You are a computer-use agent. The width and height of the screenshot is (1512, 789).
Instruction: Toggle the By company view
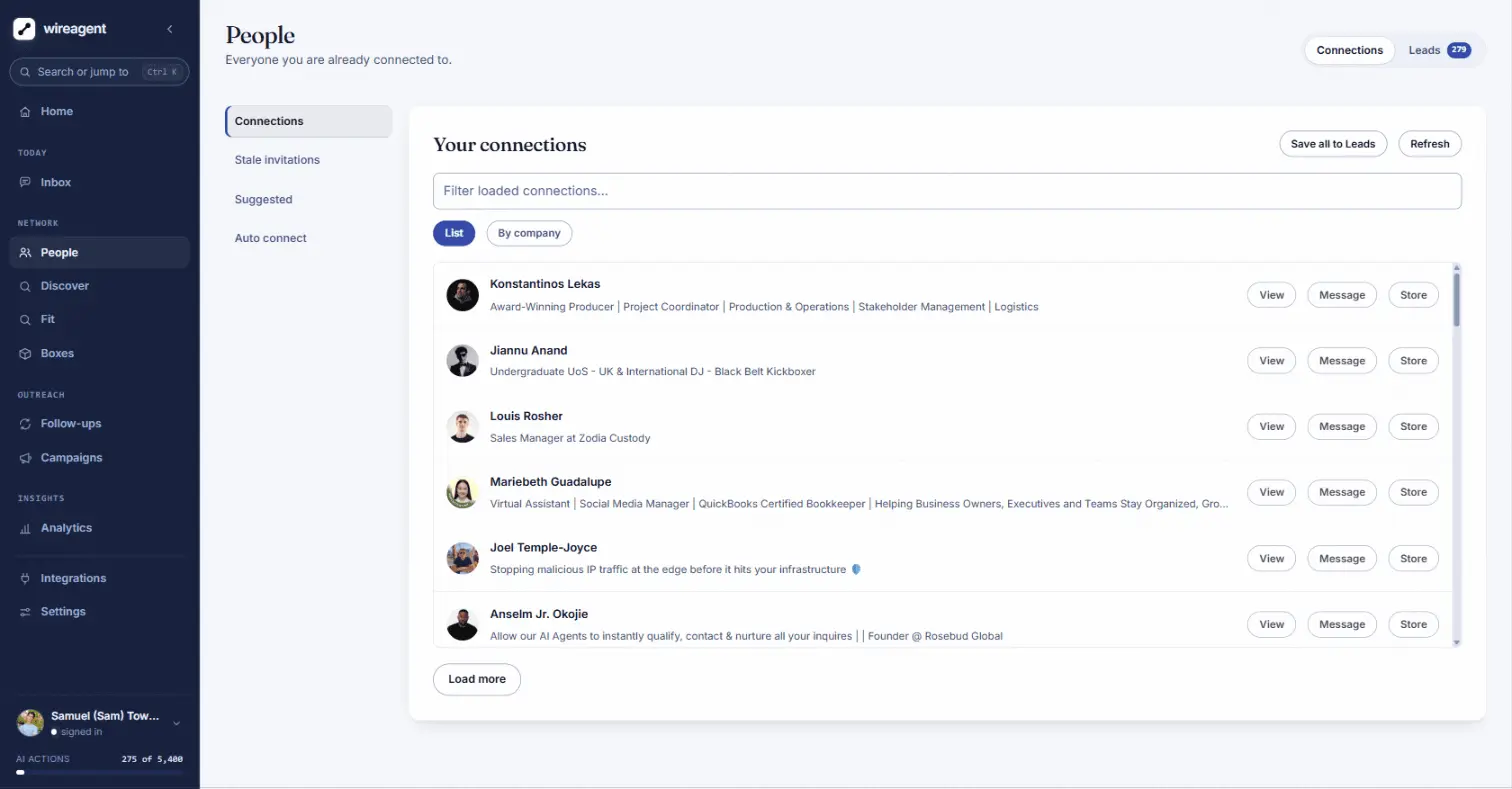pyautogui.click(x=529, y=233)
